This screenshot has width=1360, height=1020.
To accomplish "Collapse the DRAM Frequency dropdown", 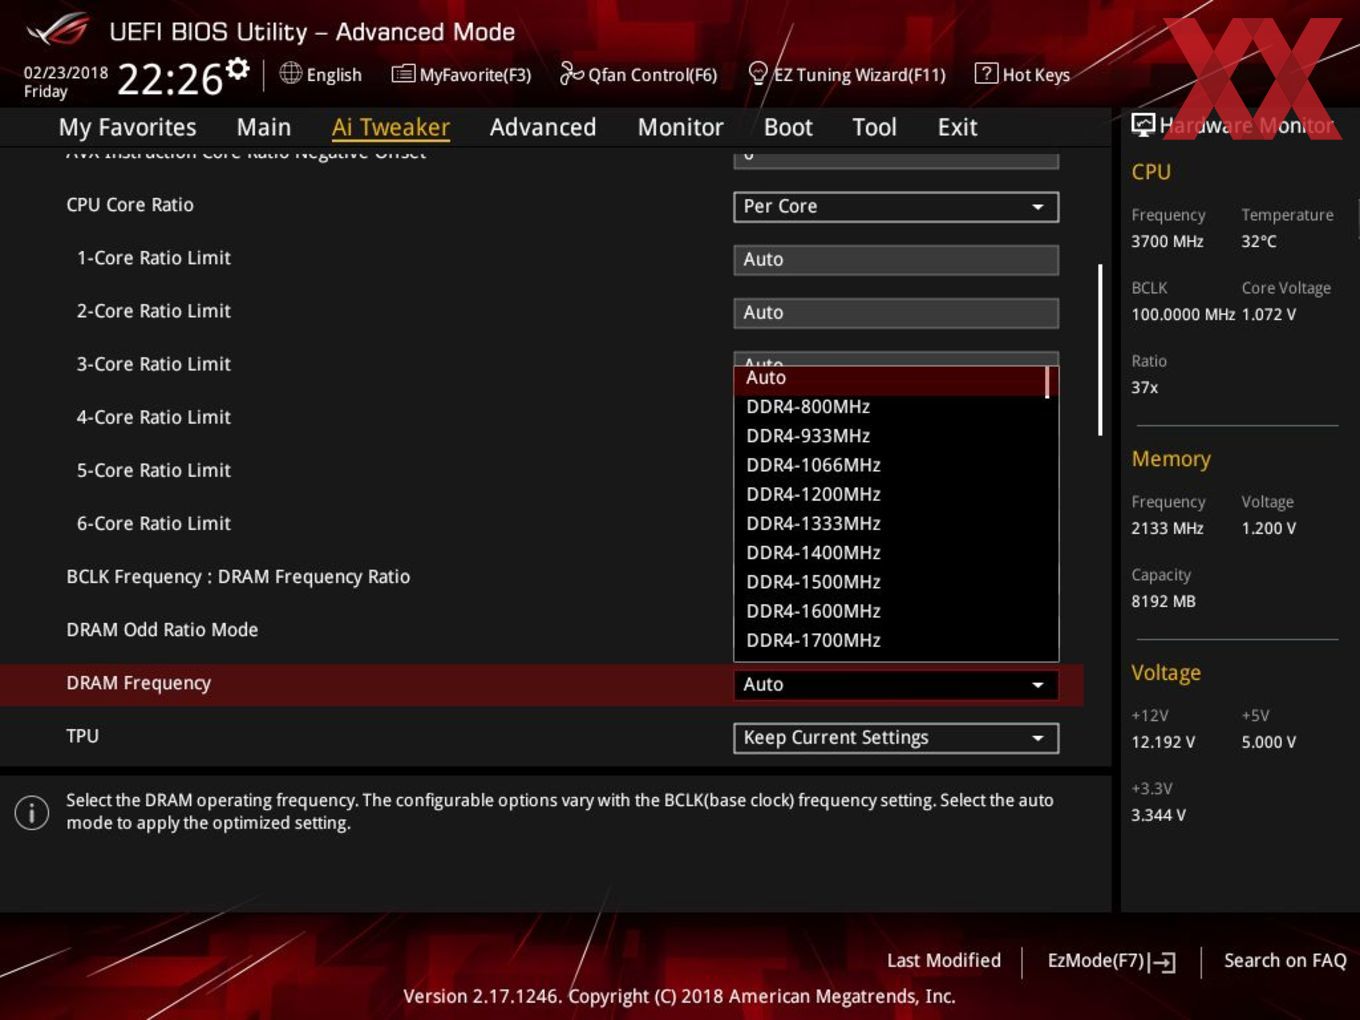I will point(896,684).
